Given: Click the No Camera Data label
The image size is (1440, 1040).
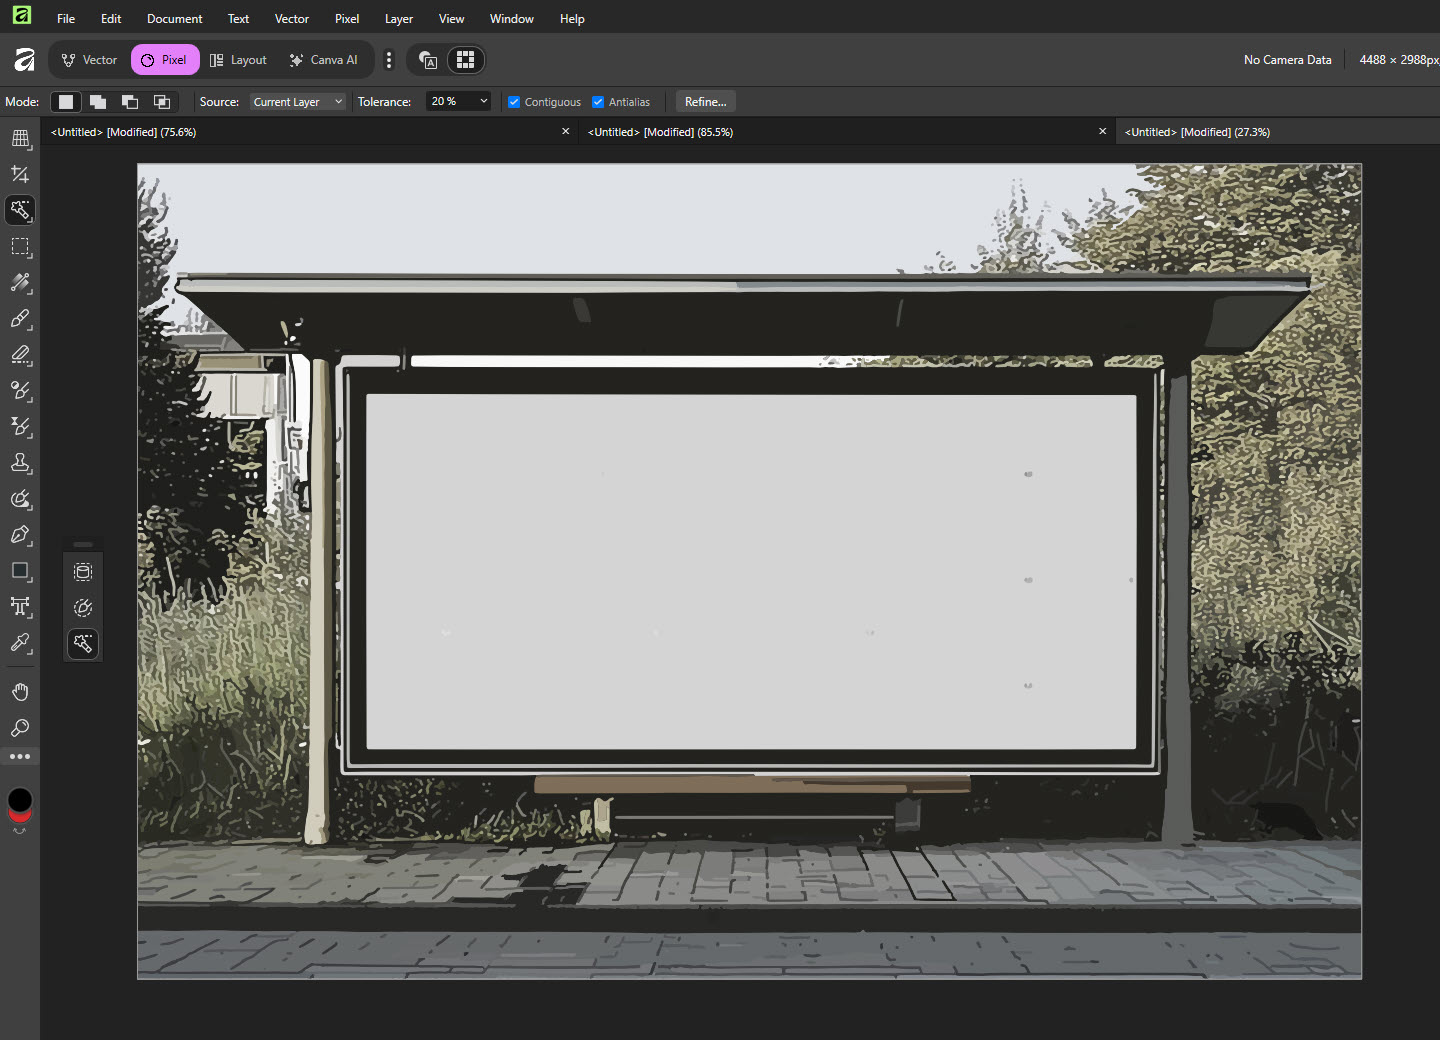Looking at the screenshot, I should point(1288,60).
